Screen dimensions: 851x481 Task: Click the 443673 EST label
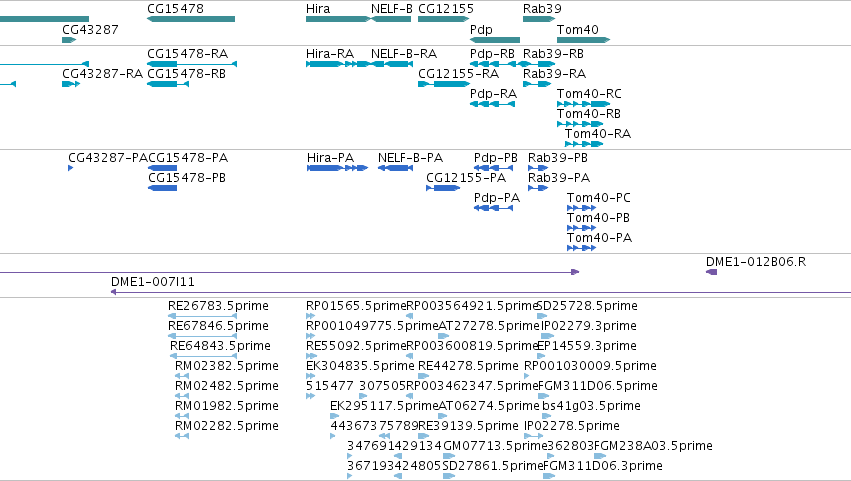point(353,426)
